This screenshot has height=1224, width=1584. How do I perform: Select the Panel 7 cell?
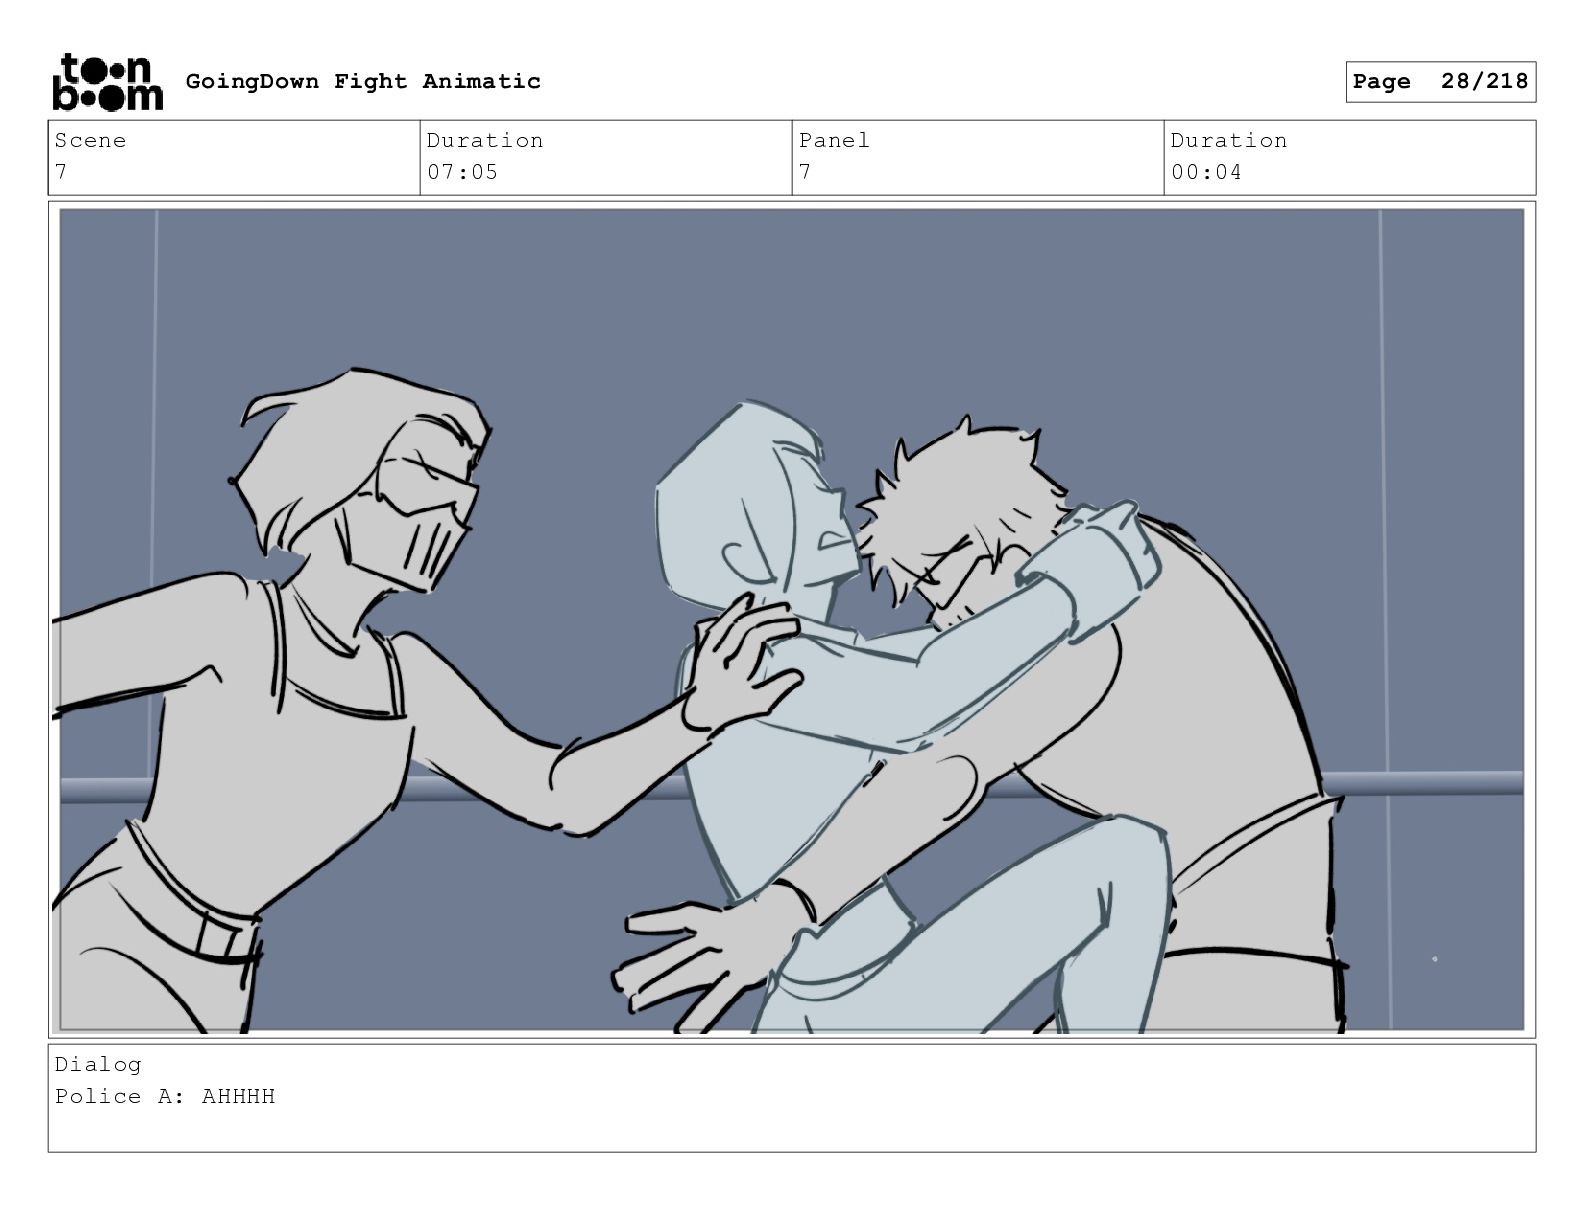coord(978,157)
